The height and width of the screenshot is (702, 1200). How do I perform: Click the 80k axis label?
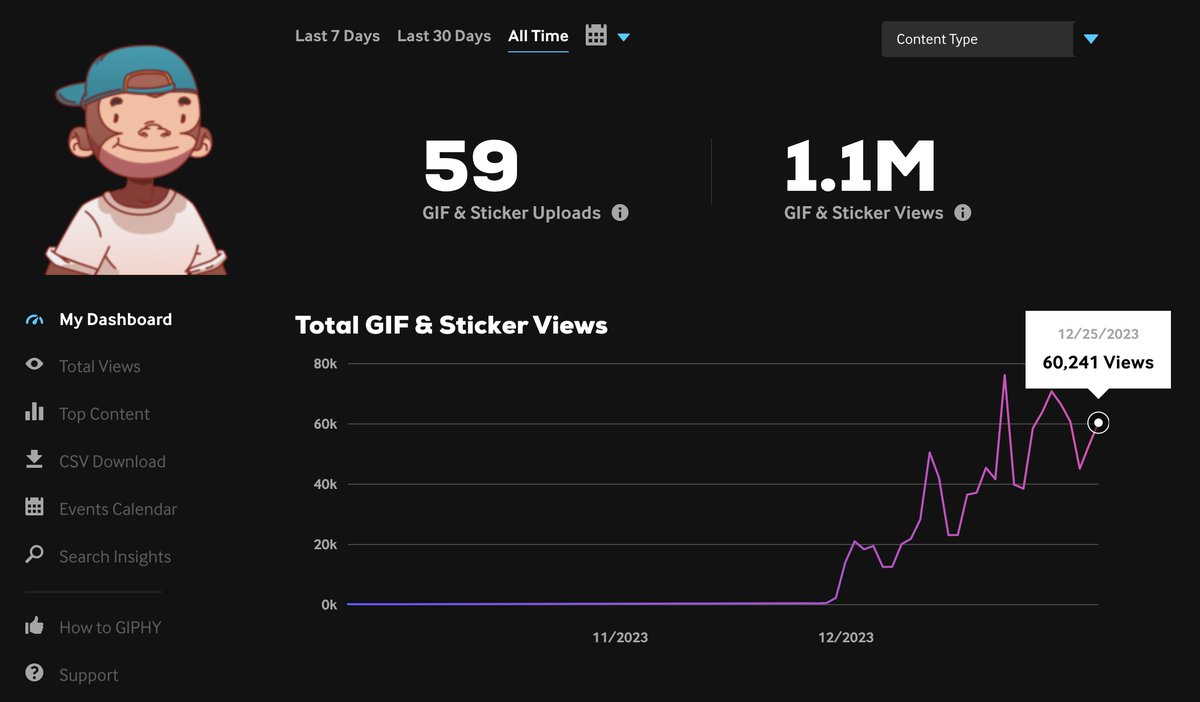(326, 364)
